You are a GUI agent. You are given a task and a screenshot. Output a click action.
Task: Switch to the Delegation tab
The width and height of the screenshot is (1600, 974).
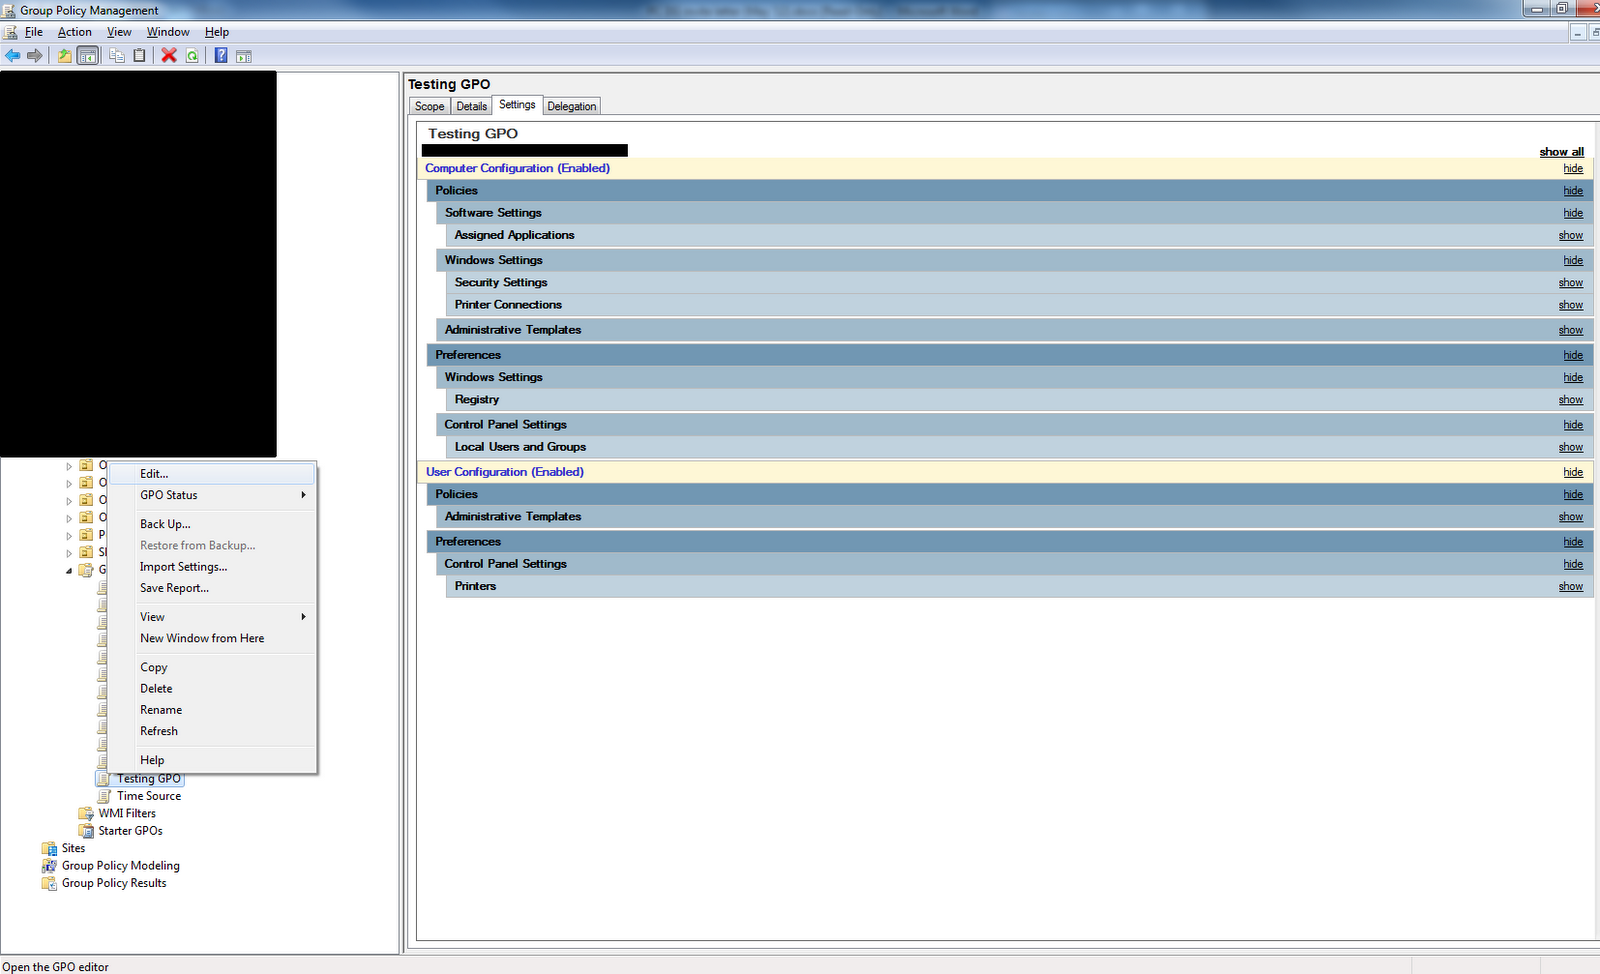[x=571, y=105]
